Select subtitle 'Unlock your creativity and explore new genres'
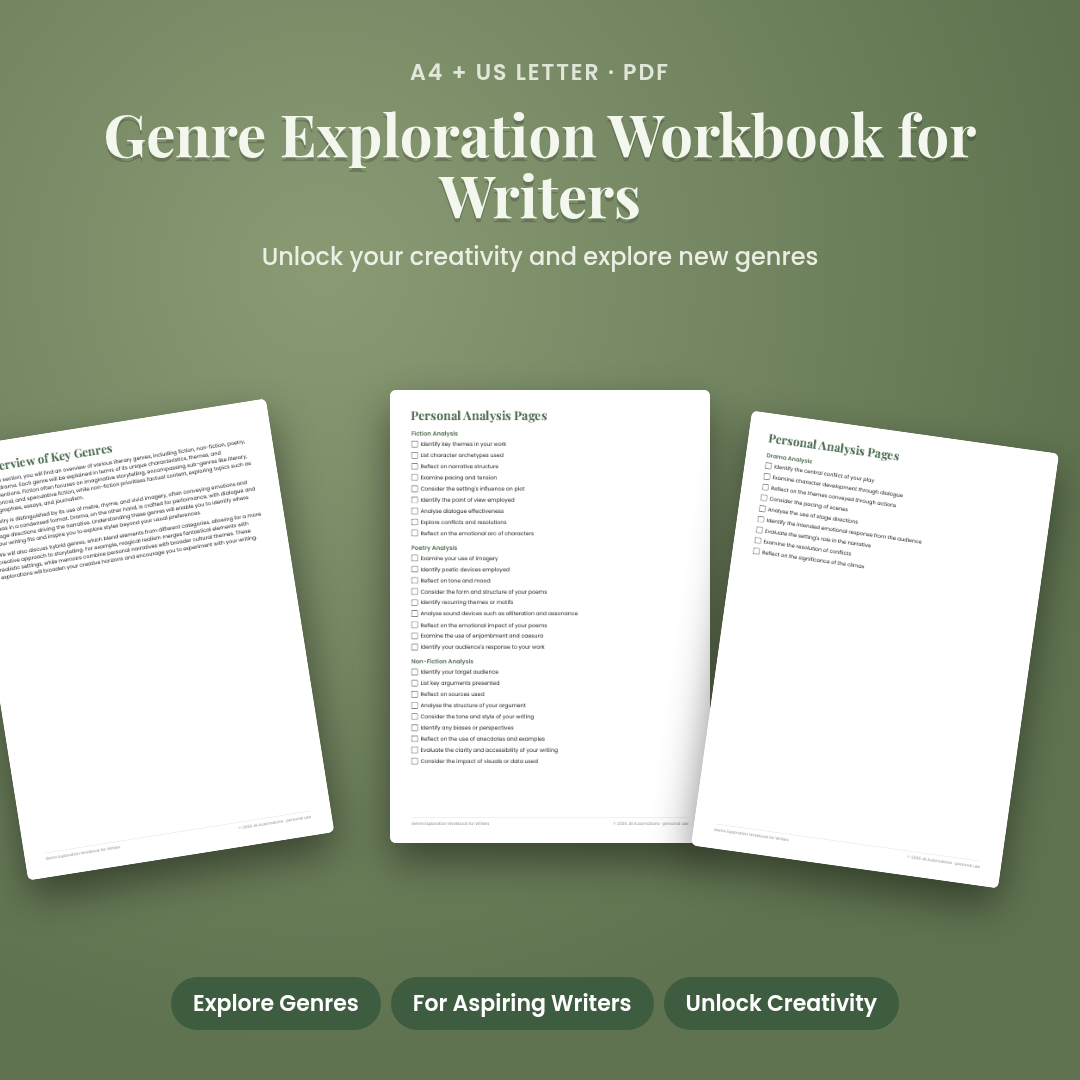Screen dimensions: 1080x1080 (540, 256)
